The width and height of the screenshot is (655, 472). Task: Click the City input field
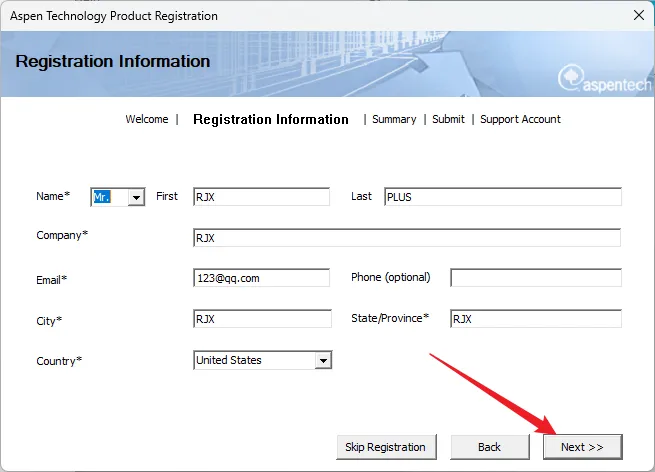[x=262, y=319]
